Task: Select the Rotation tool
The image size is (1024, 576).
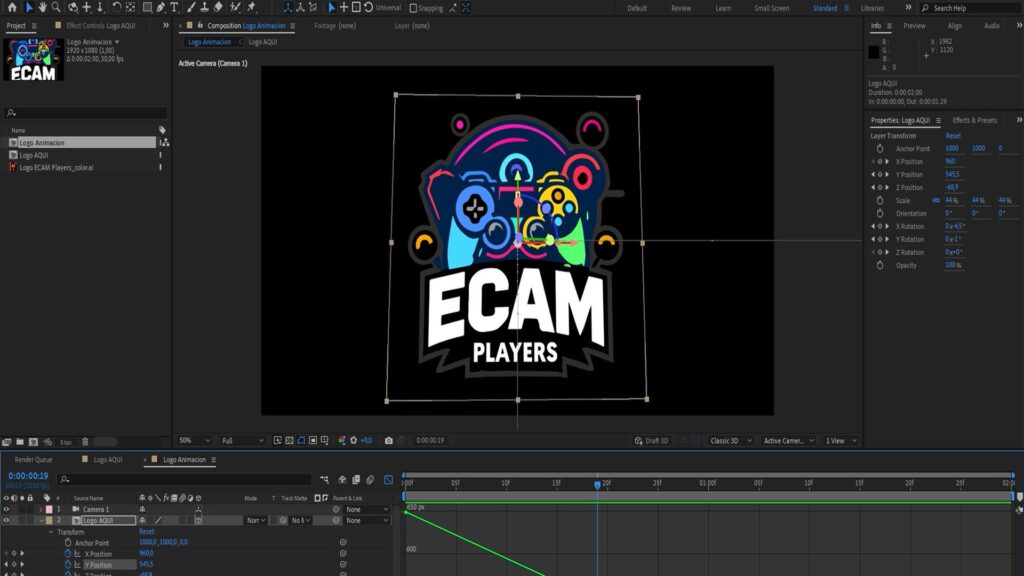Action: [117, 7]
